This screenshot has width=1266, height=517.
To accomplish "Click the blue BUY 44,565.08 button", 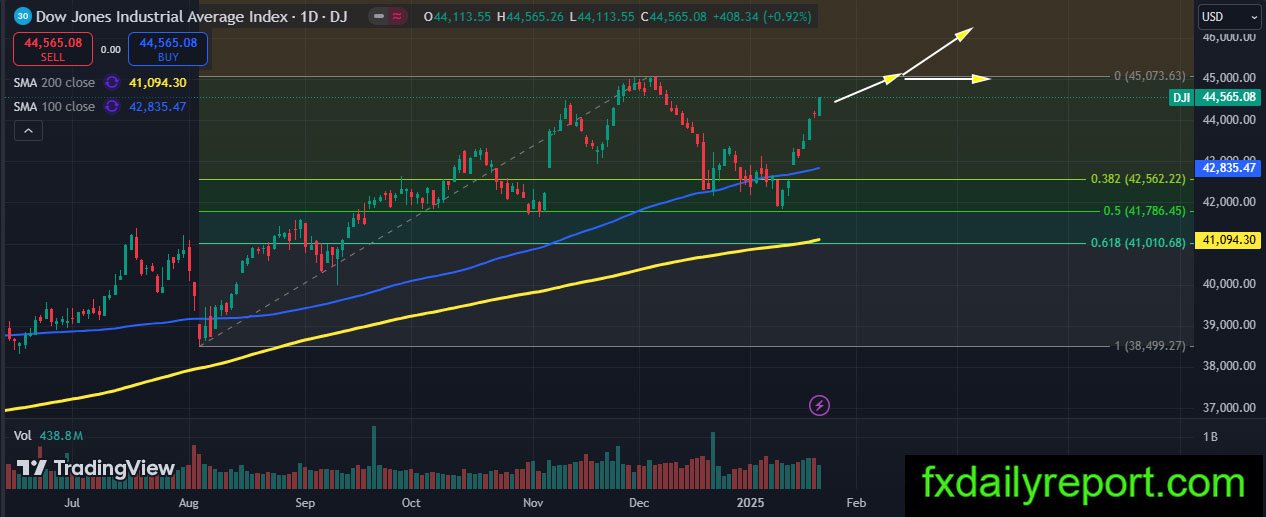I will pos(168,48).
